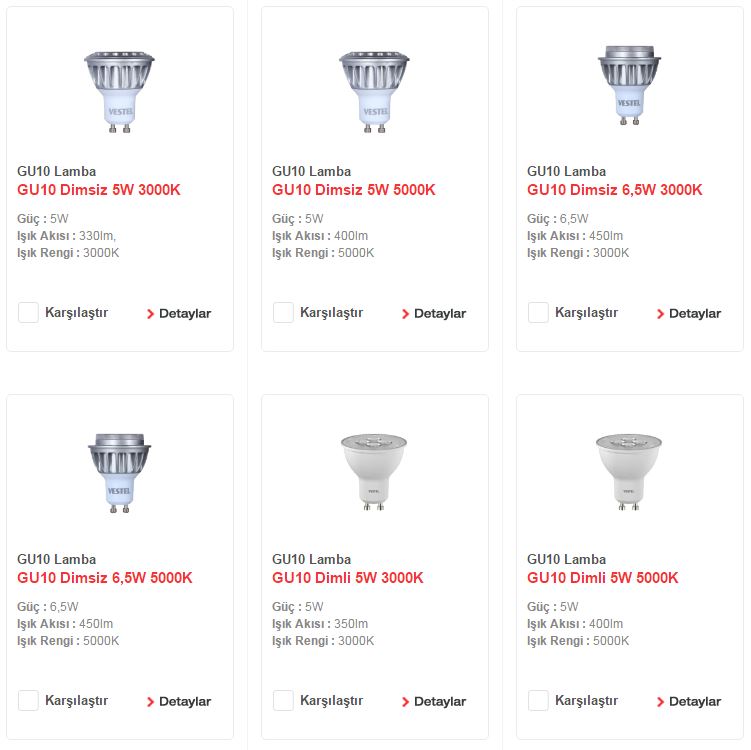Click the GU10 Dimsiz 6,5W 5000K lamp image
This screenshot has height=750, width=751.
click(120, 473)
